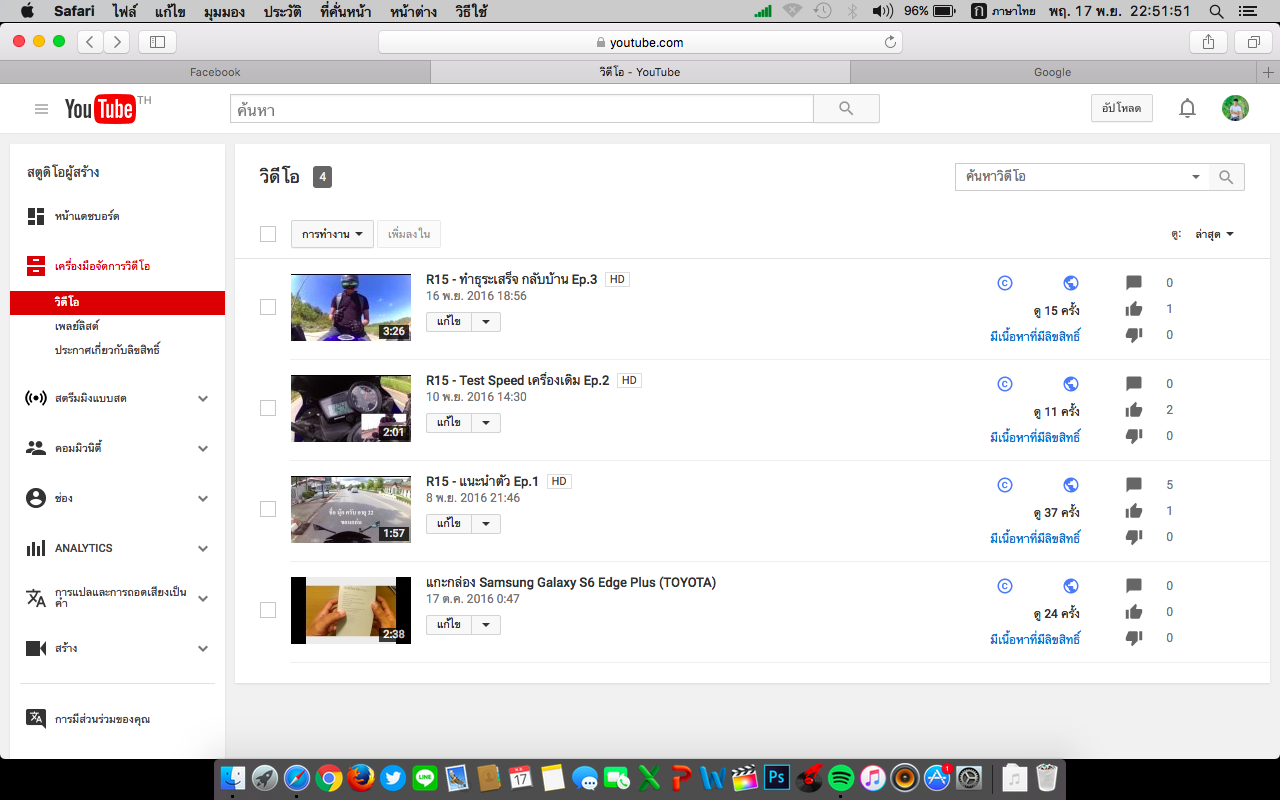Open the ที่คั่นหน้า menu
This screenshot has height=800, width=1280.
345,11
